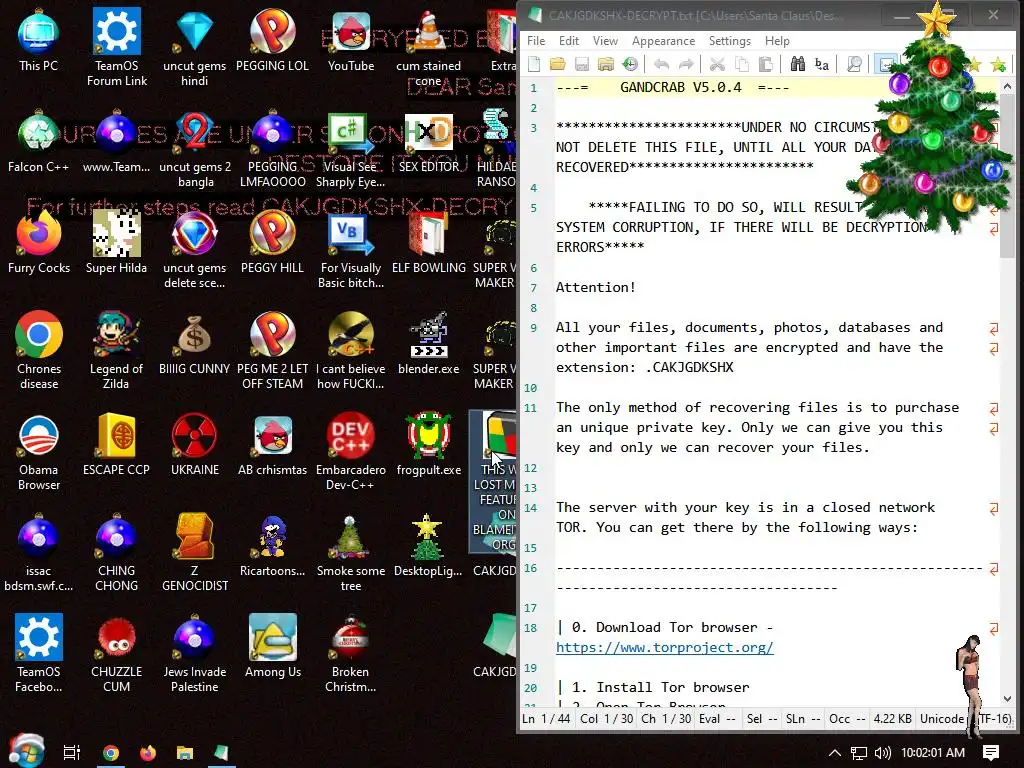Open Find with the binoculars icon

[x=797, y=64]
